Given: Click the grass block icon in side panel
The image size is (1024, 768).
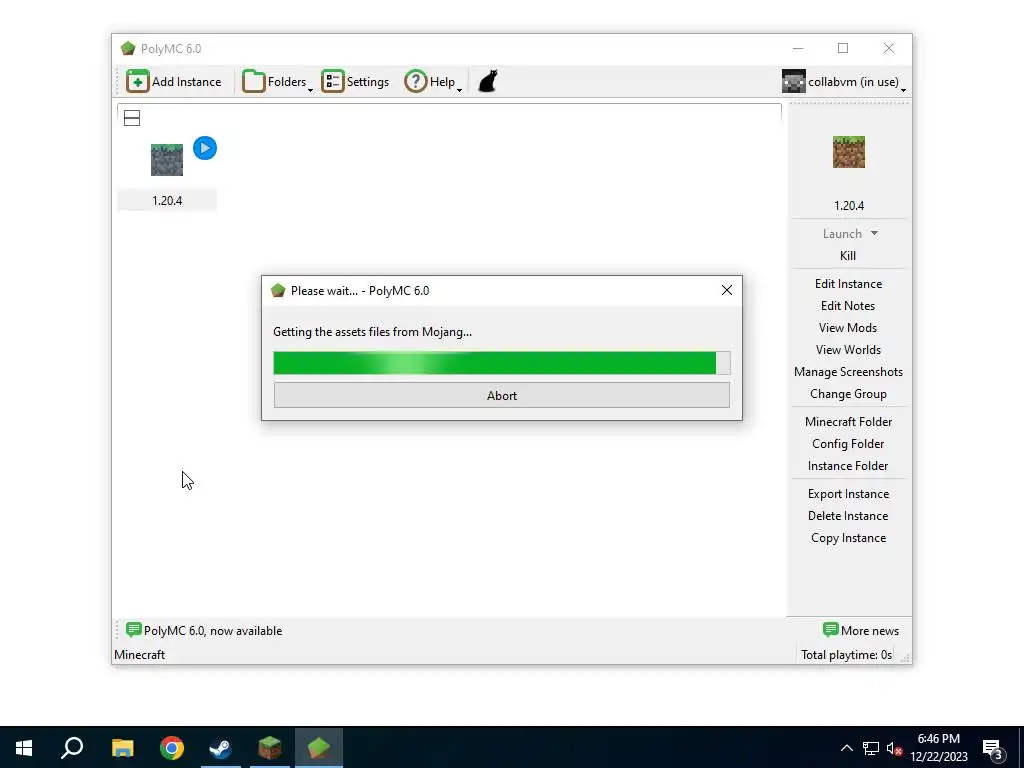Looking at the screenshot, I should click(x=848, y=152).
